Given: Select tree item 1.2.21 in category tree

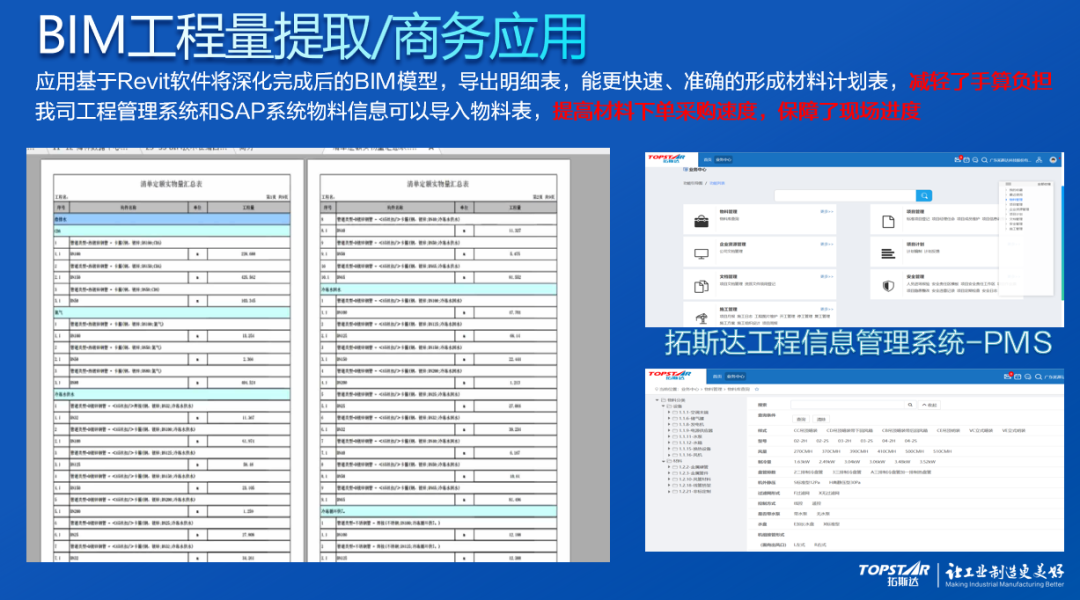Looking at the screenshot, I should coord(692,491).
